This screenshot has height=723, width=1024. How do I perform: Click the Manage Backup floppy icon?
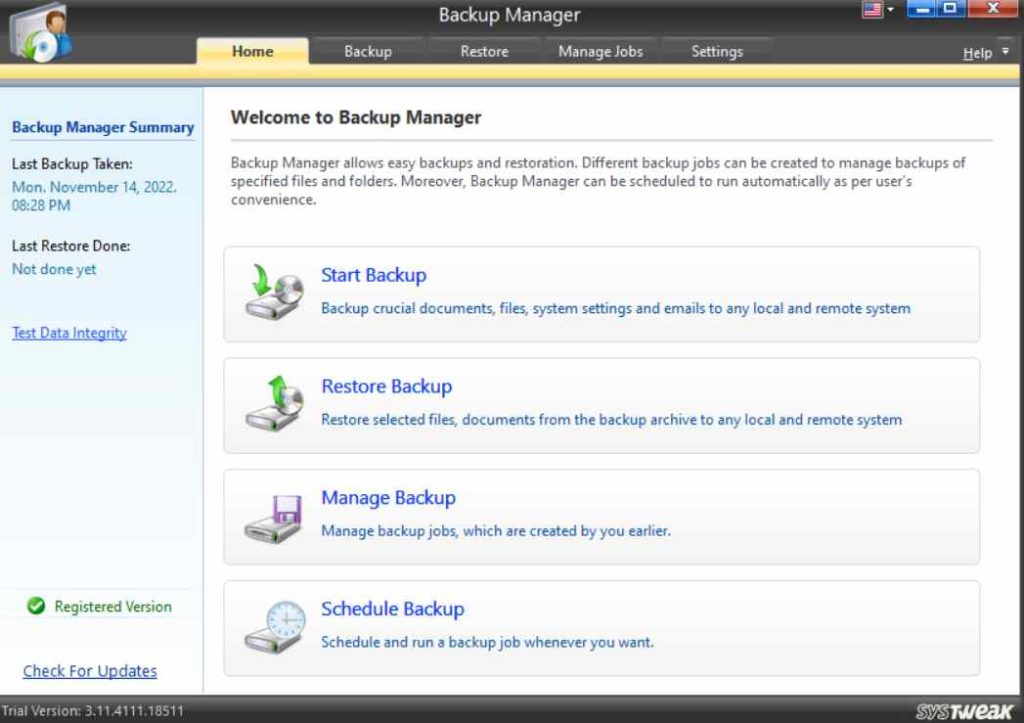coord(274,519)
